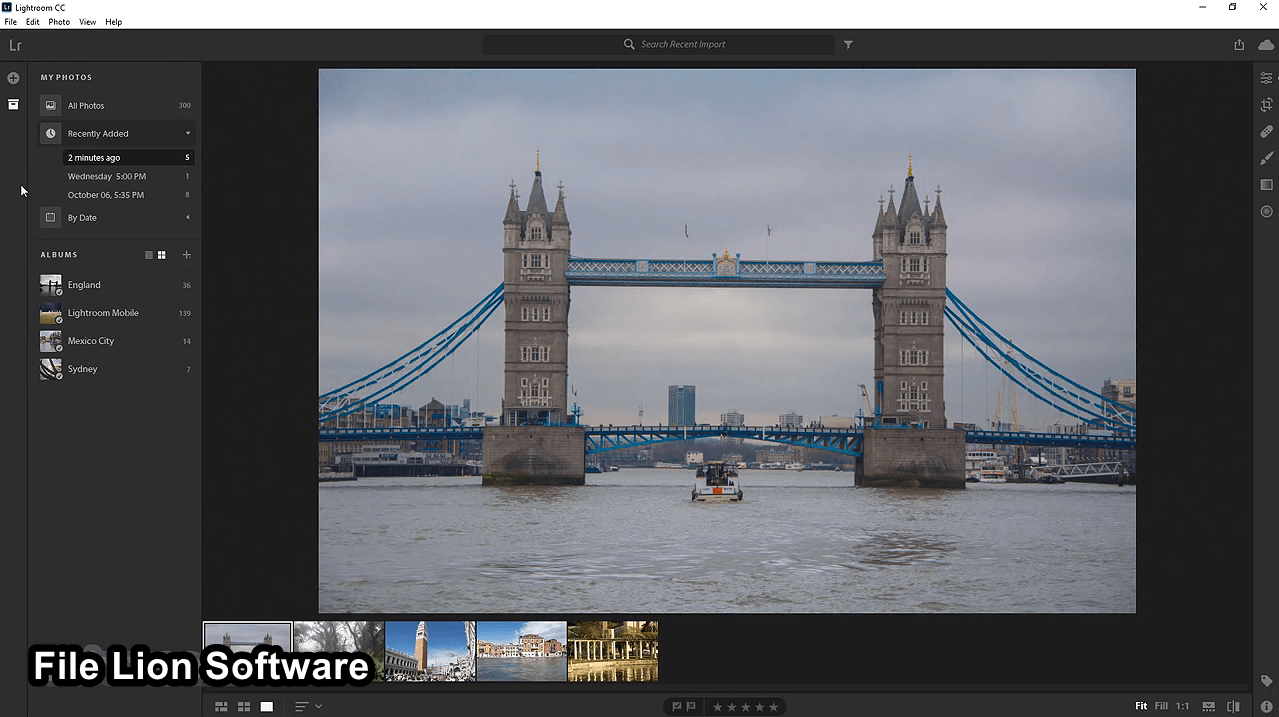Open the sort order dropdown

tap(308, 706)
